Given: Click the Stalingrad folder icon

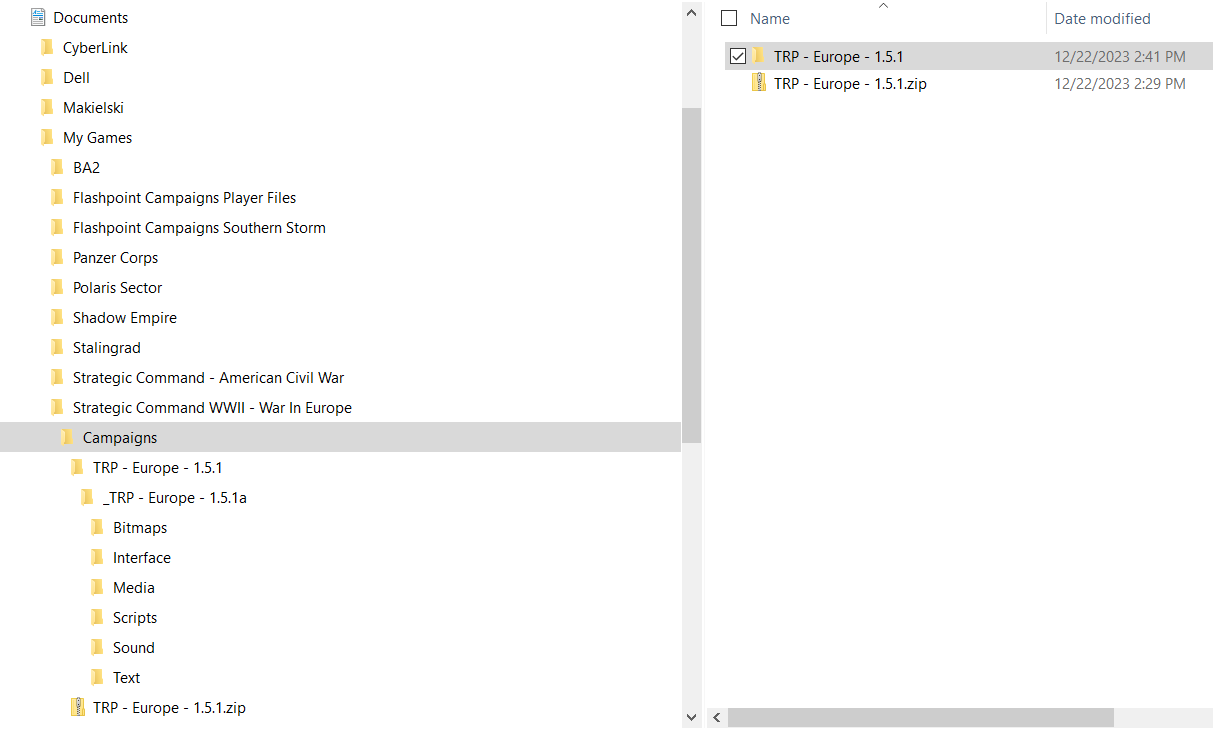Looking at the screenshot, I should [x=57, y=347].
